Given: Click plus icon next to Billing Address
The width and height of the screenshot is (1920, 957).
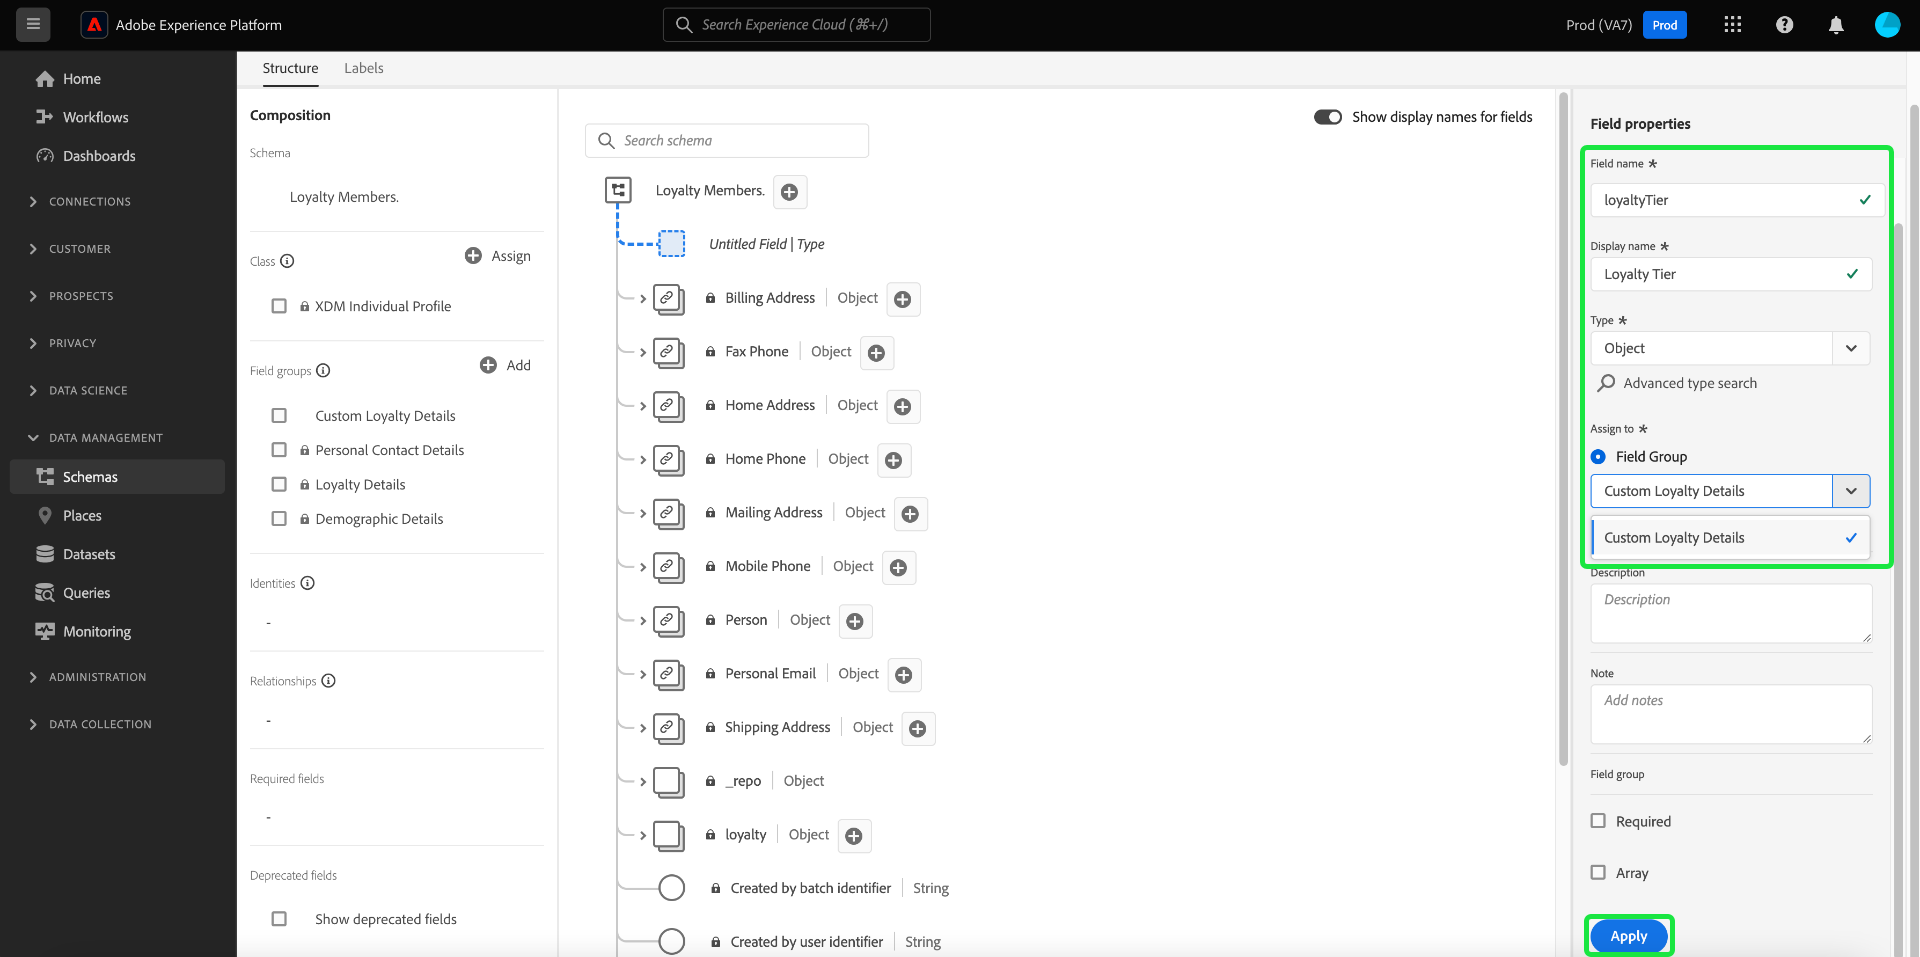Looking at the screenshot, I should click(x=903, y=299).
